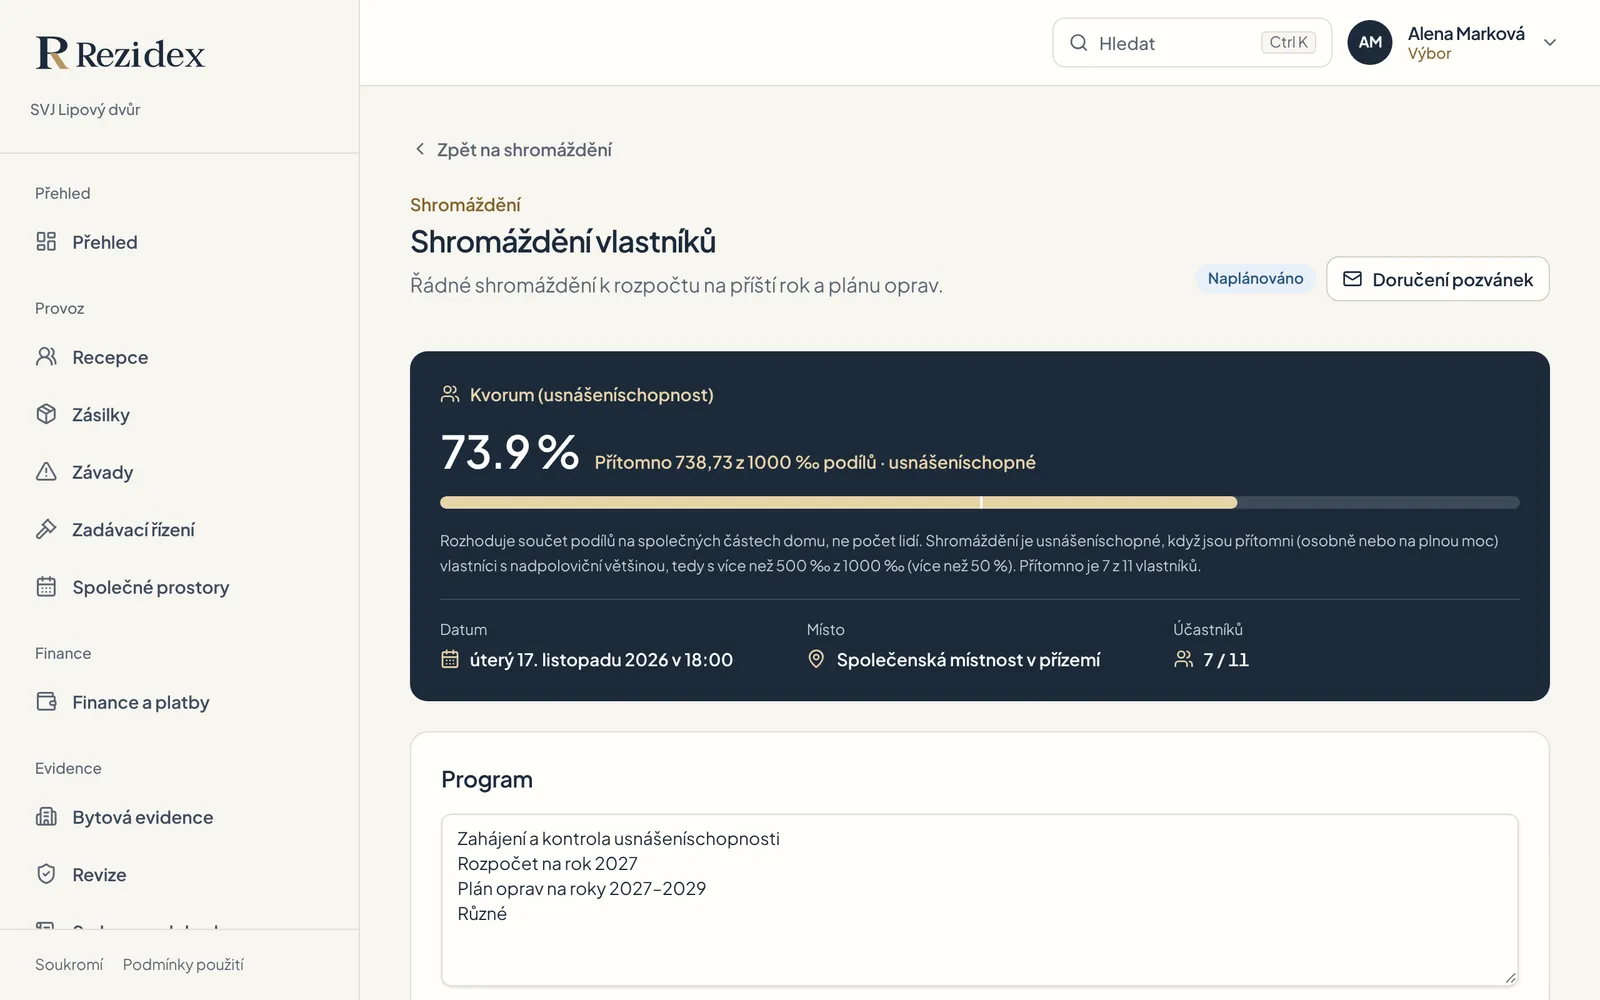Select the Recepce people icon
Viewport: 1600px width, 1000px height.
tap(46, 356)
